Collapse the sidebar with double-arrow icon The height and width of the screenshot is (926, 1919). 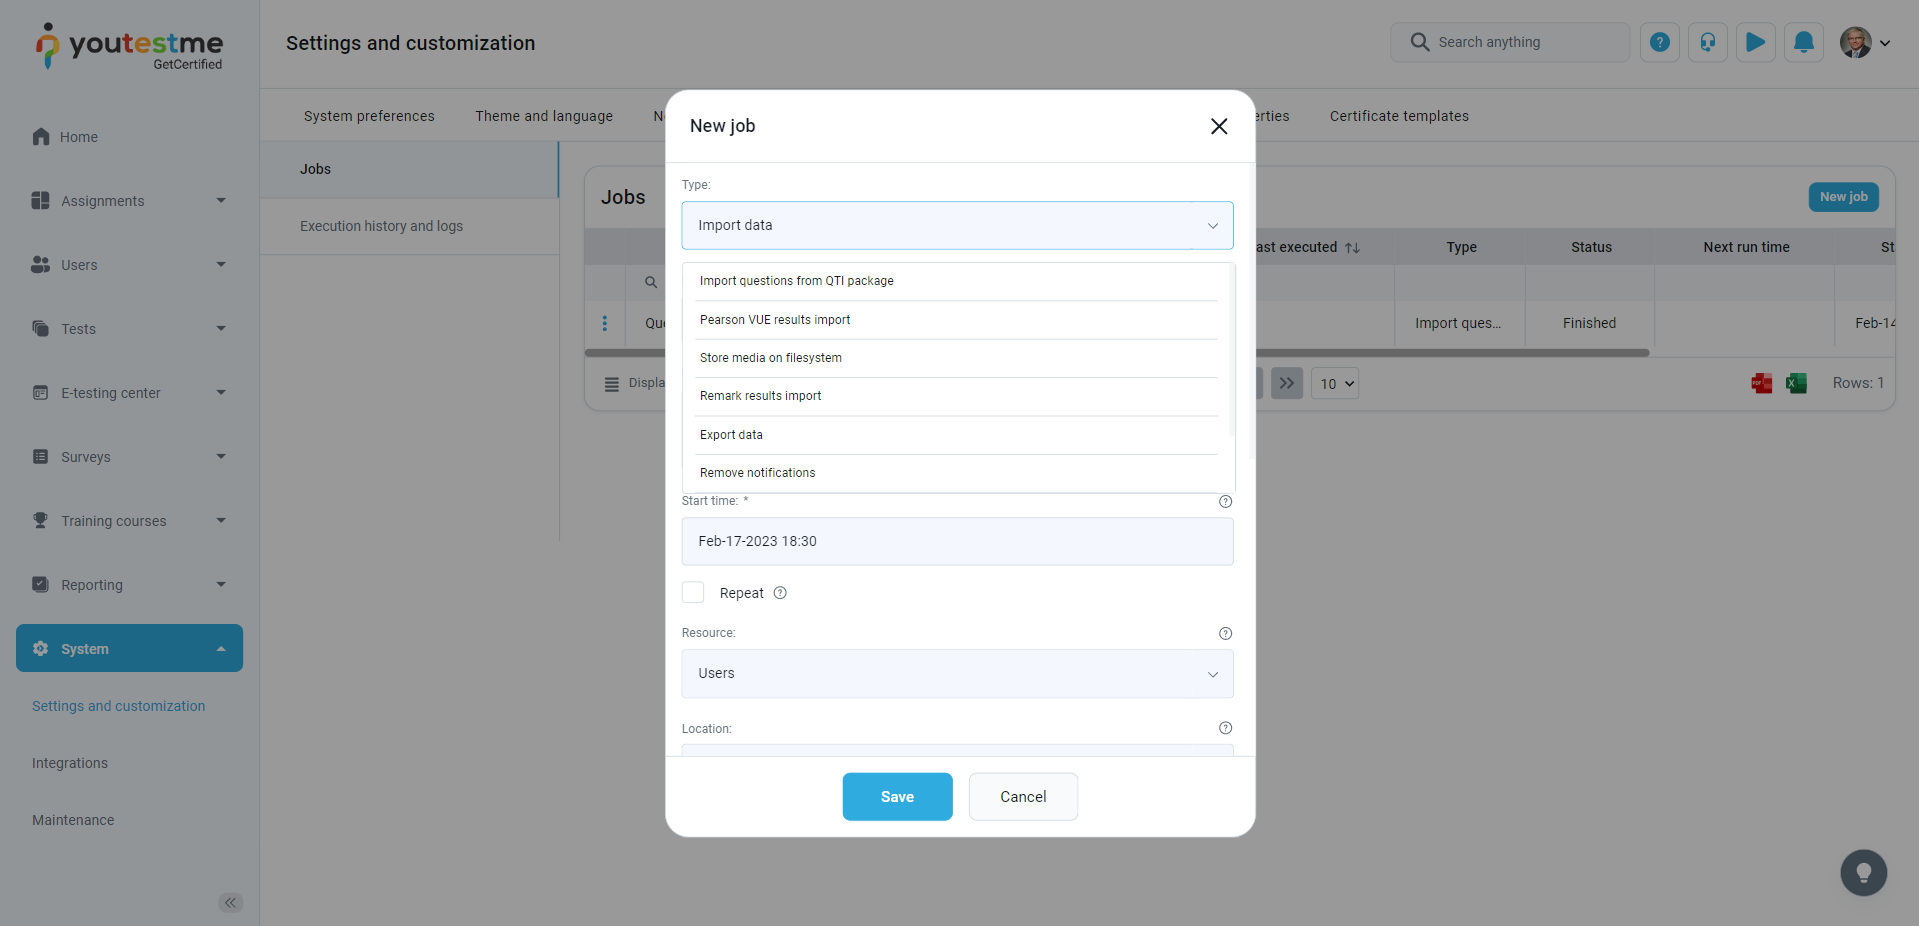[x=230, y=903]
